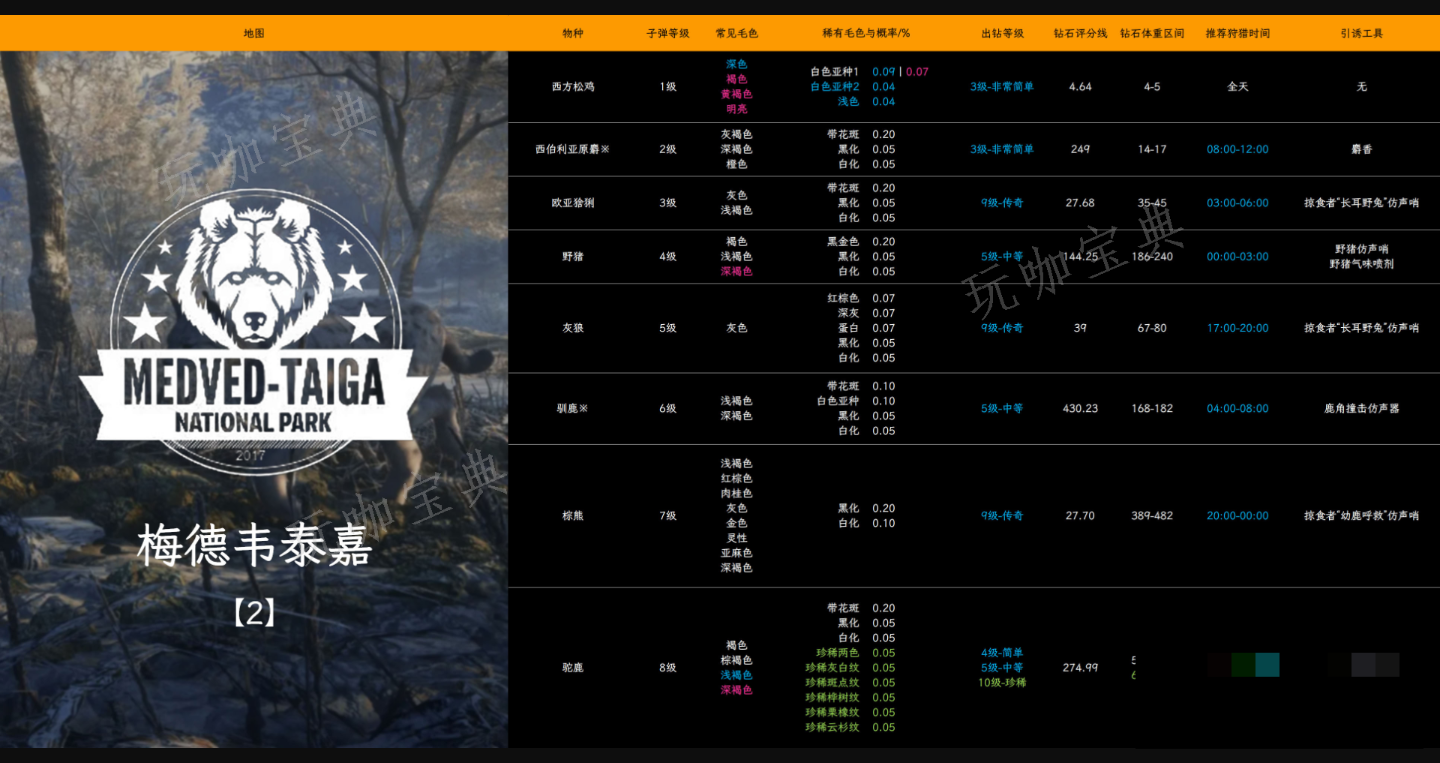Click the 推荐狩猎时间 column header
This screenshot has width=1440, height=763.
(x=1238, y=33)
